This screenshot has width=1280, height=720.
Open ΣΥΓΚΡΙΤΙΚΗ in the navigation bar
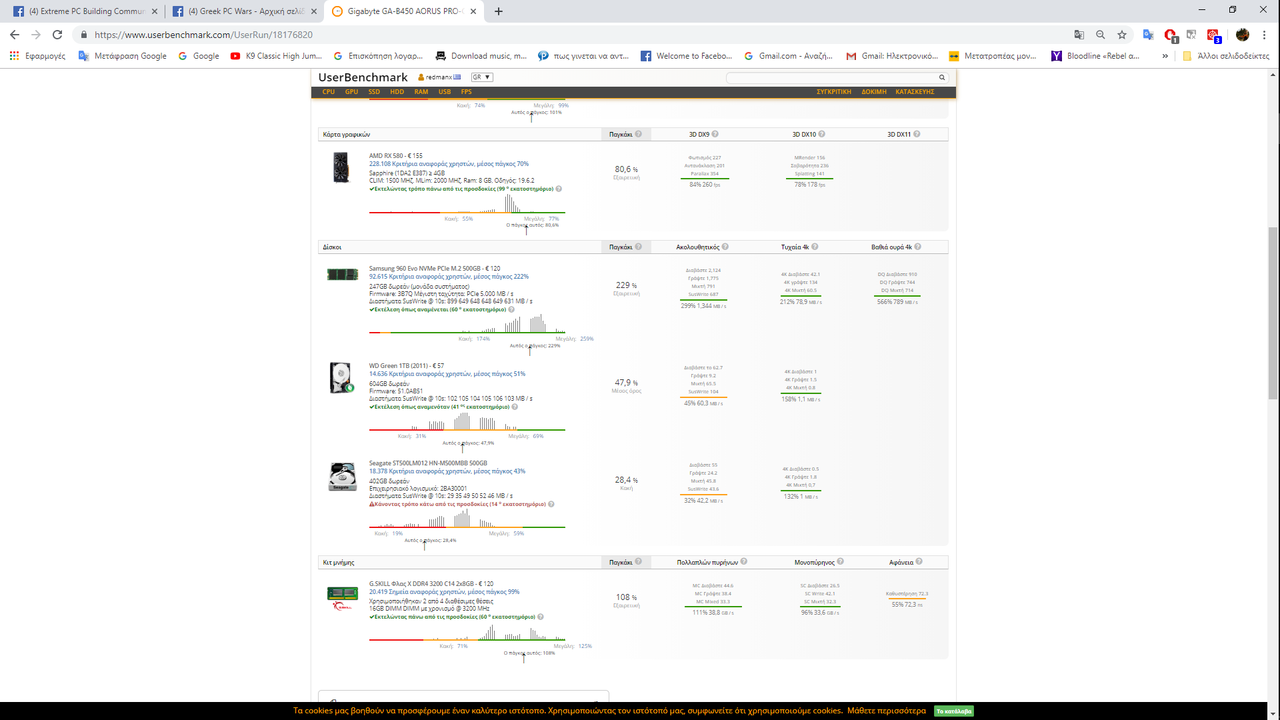click(833, 92)
